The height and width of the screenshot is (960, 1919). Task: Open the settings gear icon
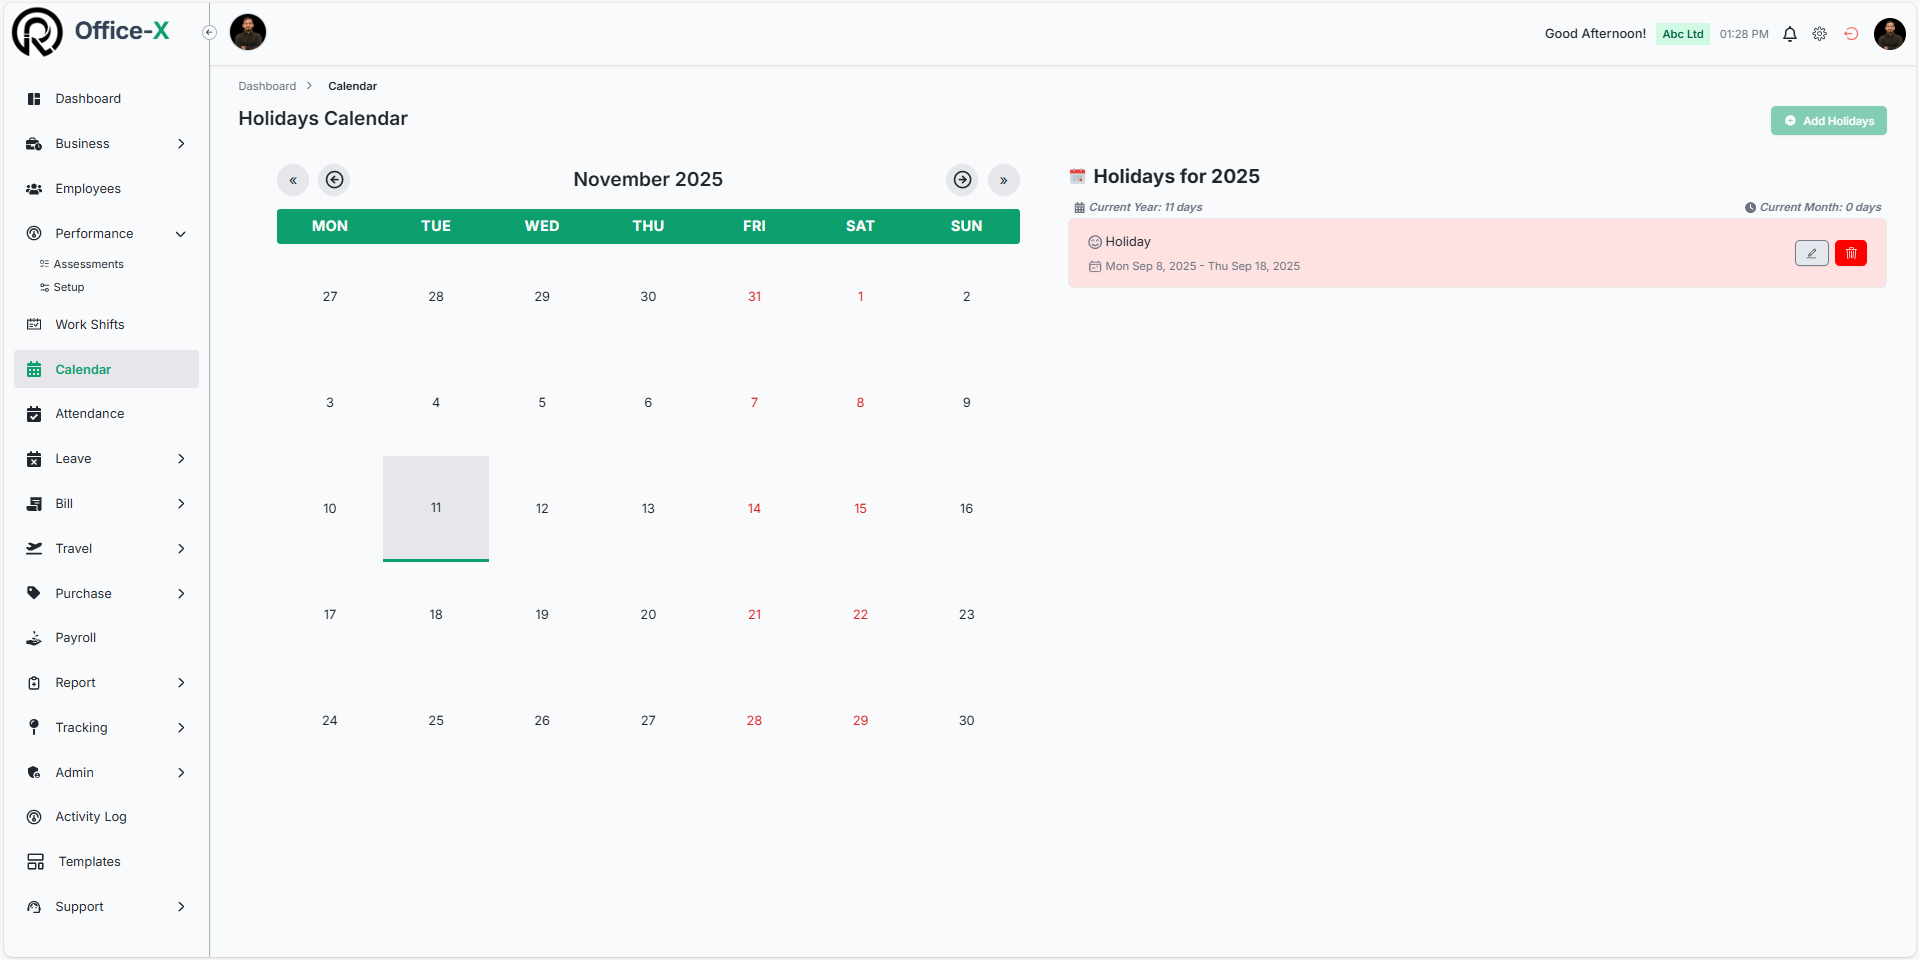point(1819,33)
